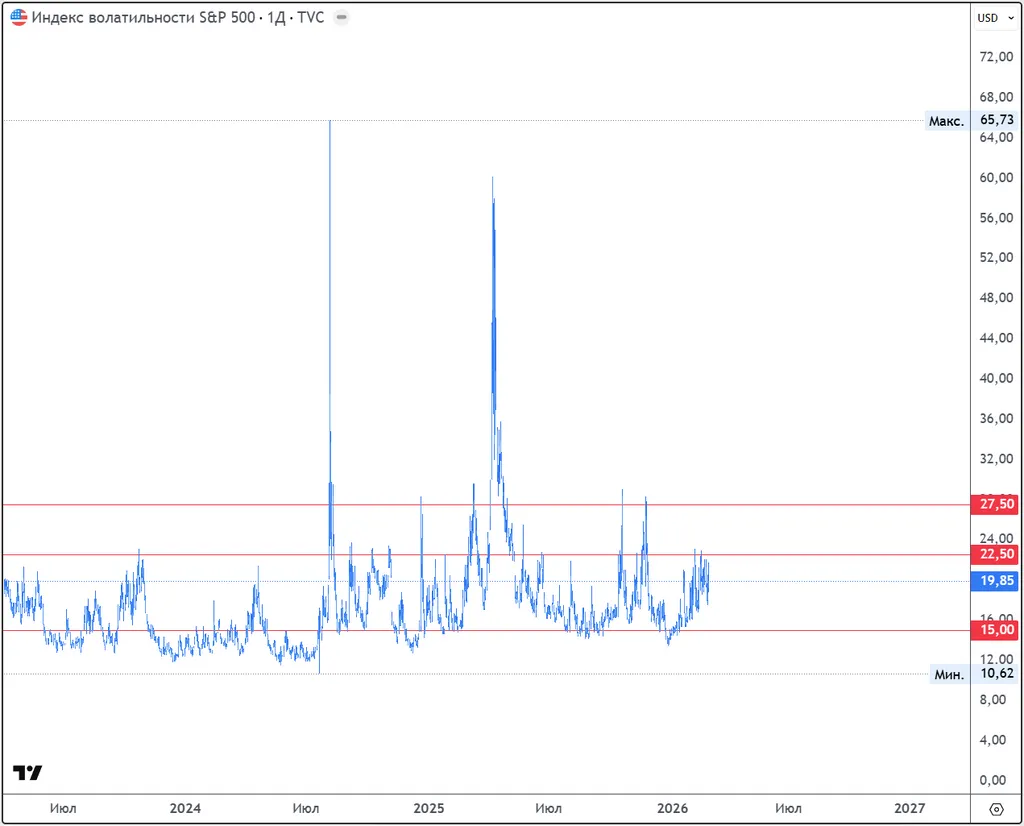
Task: Click the 2024 label on time axis
Action: 185,808
